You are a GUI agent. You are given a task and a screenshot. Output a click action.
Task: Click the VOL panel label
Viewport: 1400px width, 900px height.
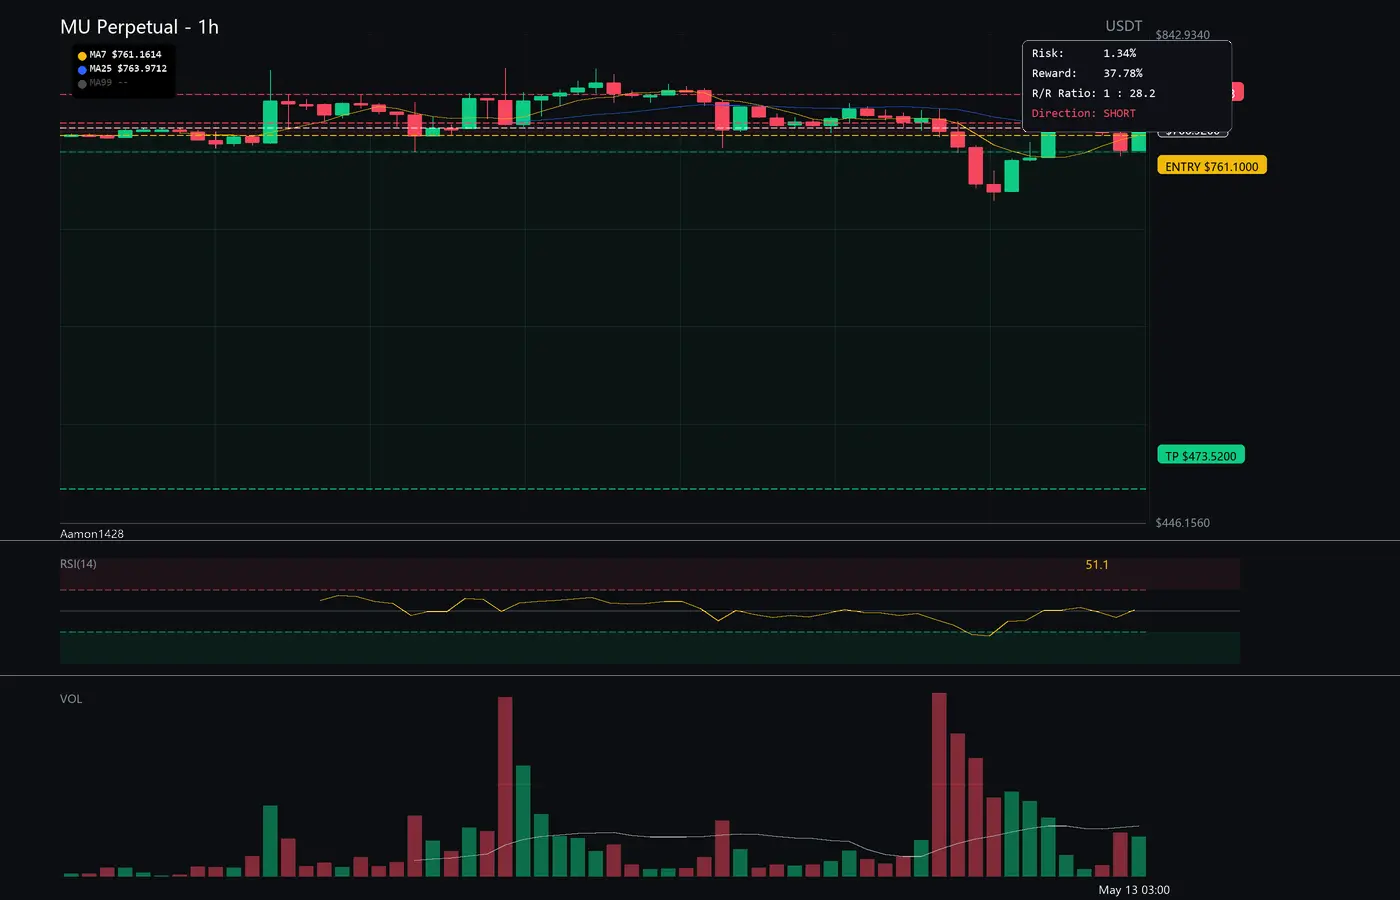(71, 699)
